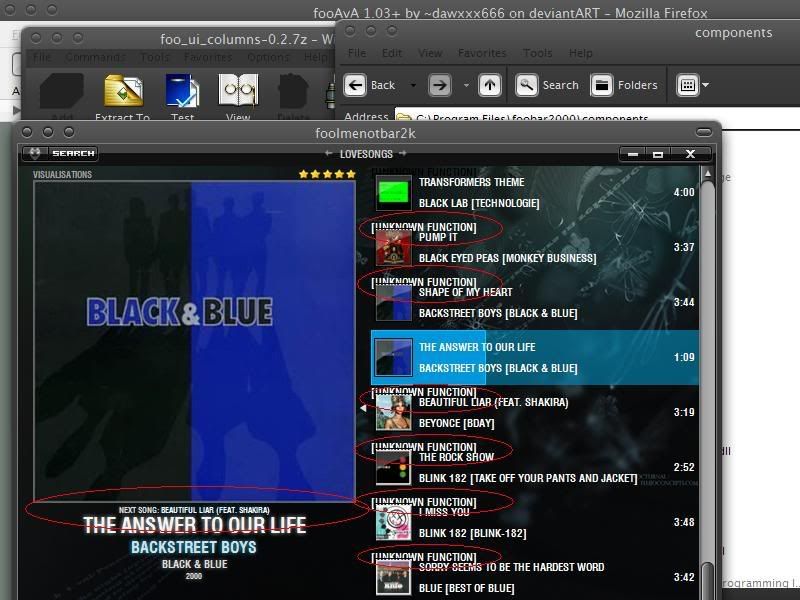800x600 pixels.
Task: Open the View menu in components window
Action: coord(430,53)
